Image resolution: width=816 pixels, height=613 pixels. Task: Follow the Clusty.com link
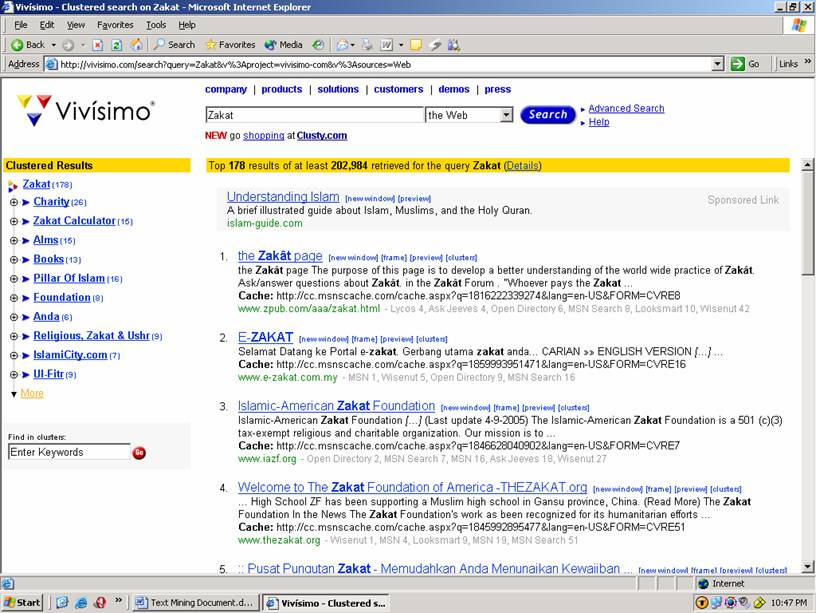[x=322, y=135]
